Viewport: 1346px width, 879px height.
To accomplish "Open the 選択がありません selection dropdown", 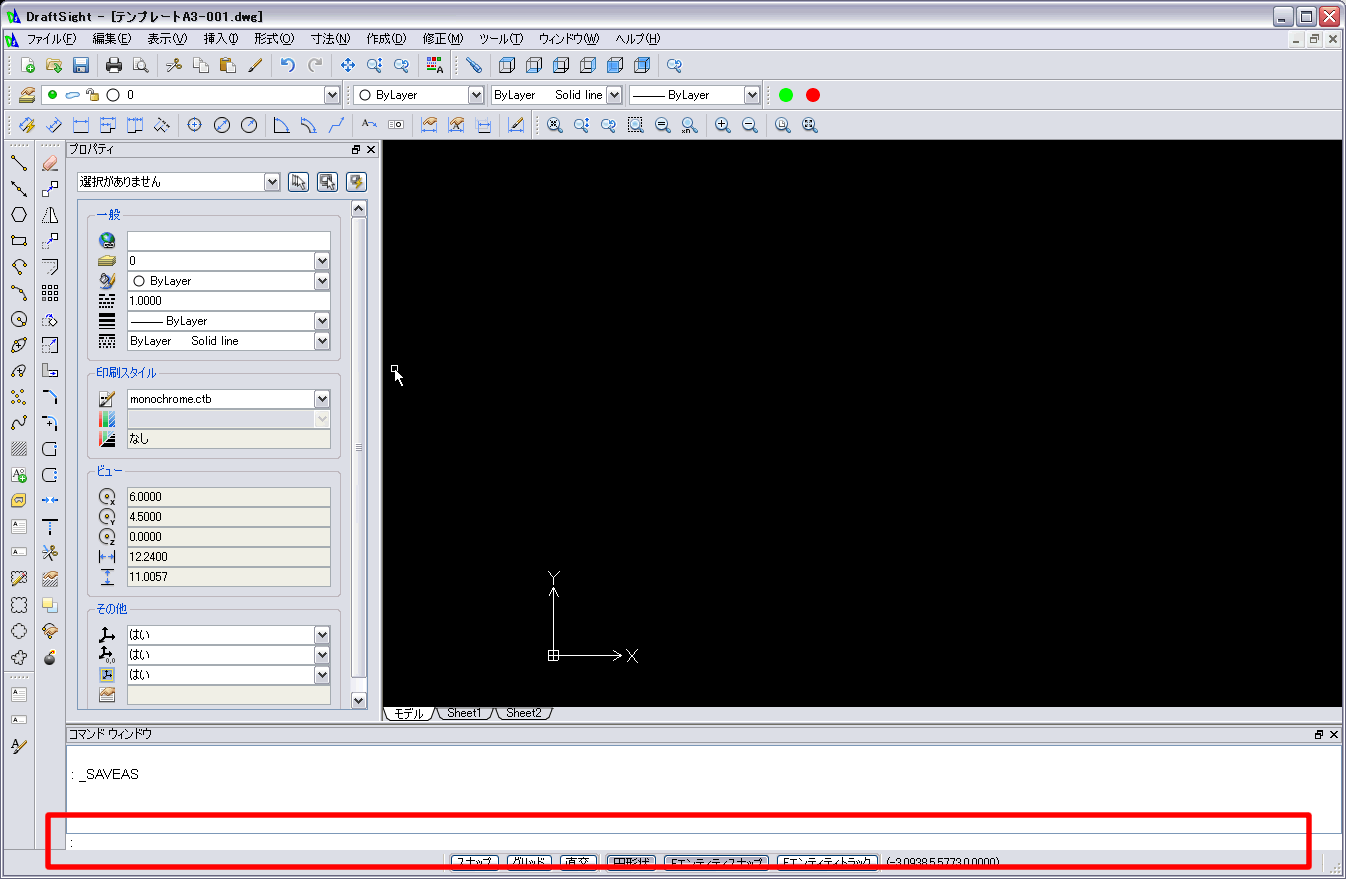I will pos(272,182).
